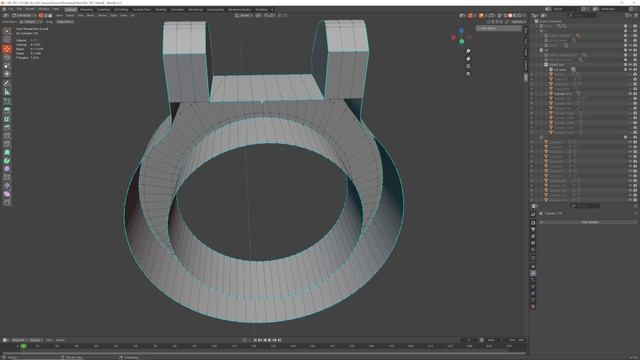Switch to the Modeling workspace tab
Viewport: 640px width, 360px height.
pos(86,9)
